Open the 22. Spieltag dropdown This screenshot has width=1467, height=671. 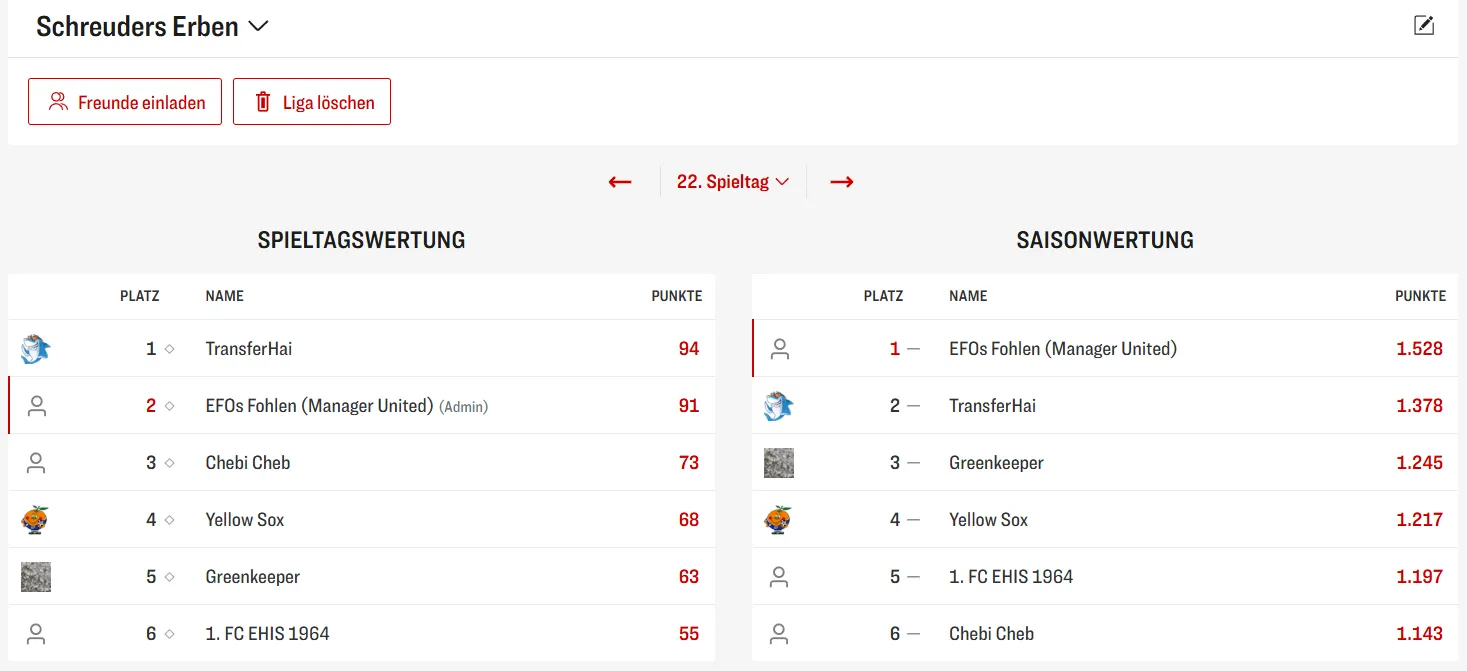pyautogui.click(x=733, y=182)
